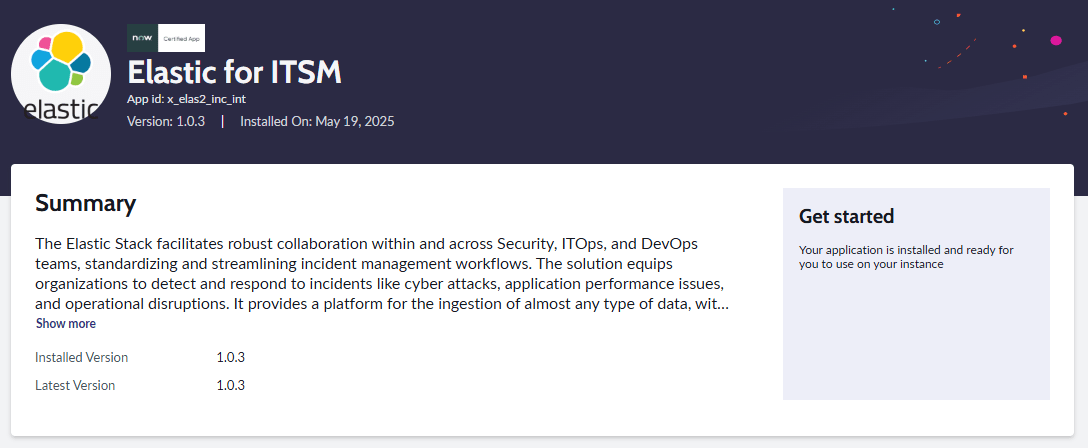1088x448 pixels.
Task: Click the Elastic Stack description paragraph
Action: [382, 274]
